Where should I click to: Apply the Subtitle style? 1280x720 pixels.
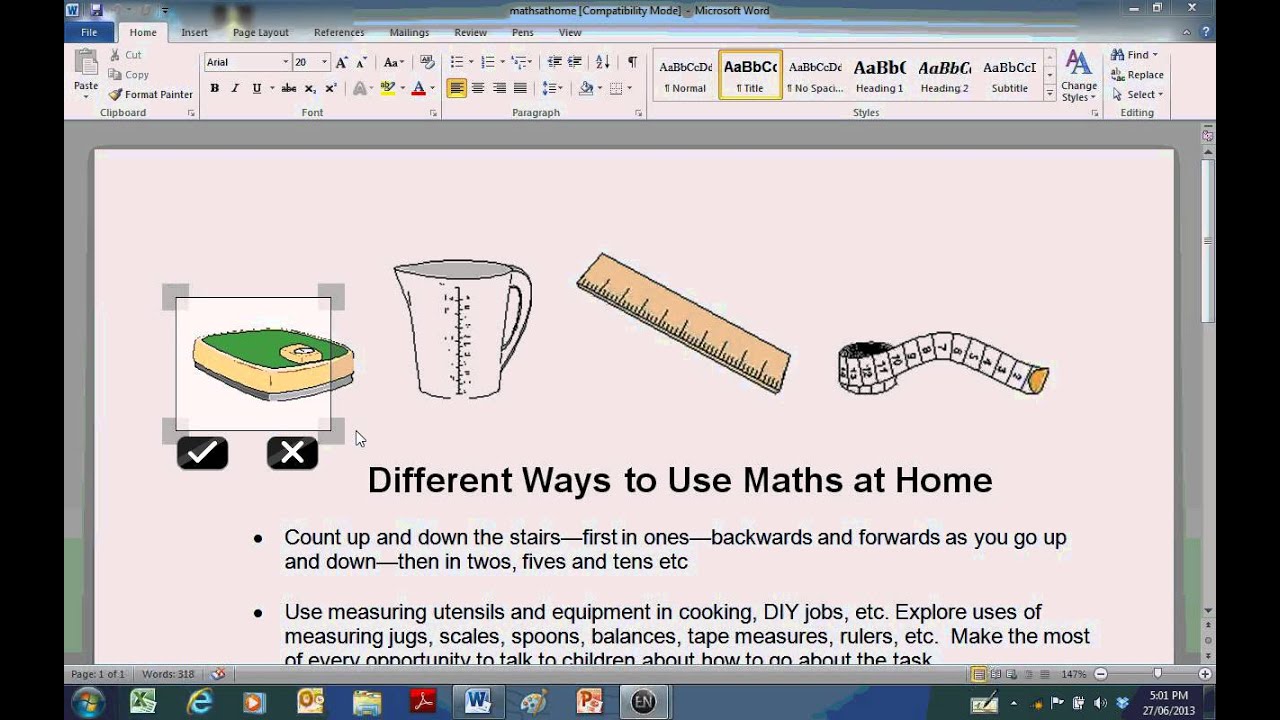tap(1009, 75)
